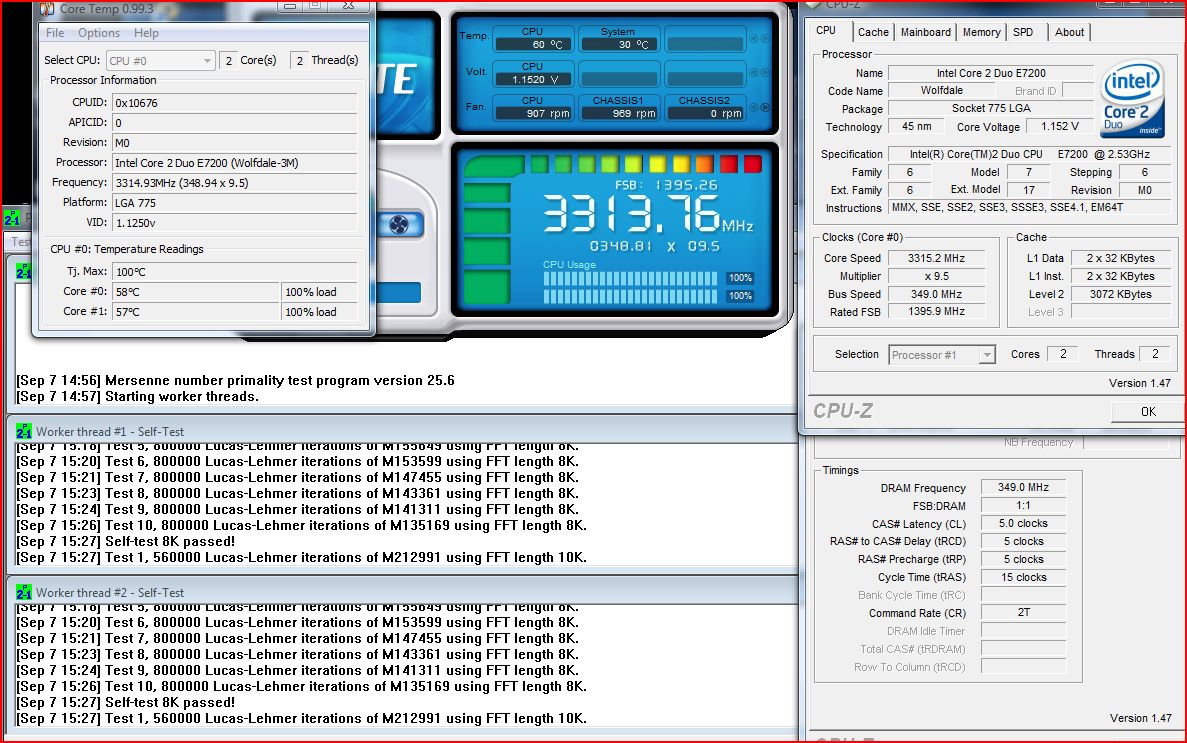Click the CHASSIS2 fan reading 0 rpm
This screenshot has width=1187, height=743.
[x=705, y=114]
